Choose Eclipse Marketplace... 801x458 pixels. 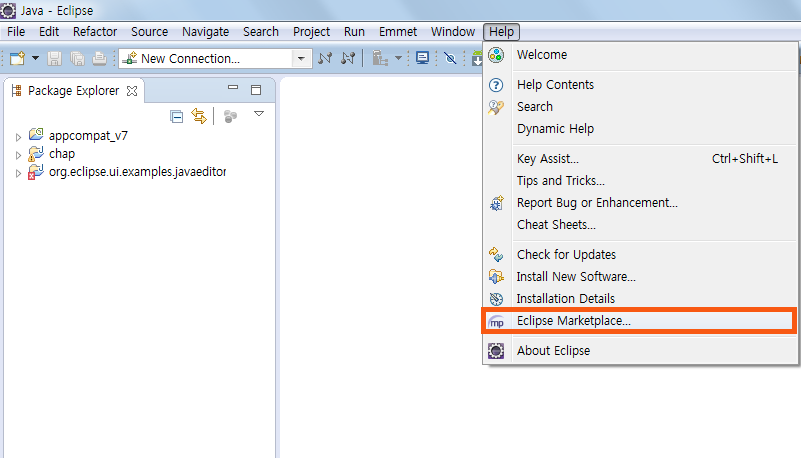[x=640, y=321]
